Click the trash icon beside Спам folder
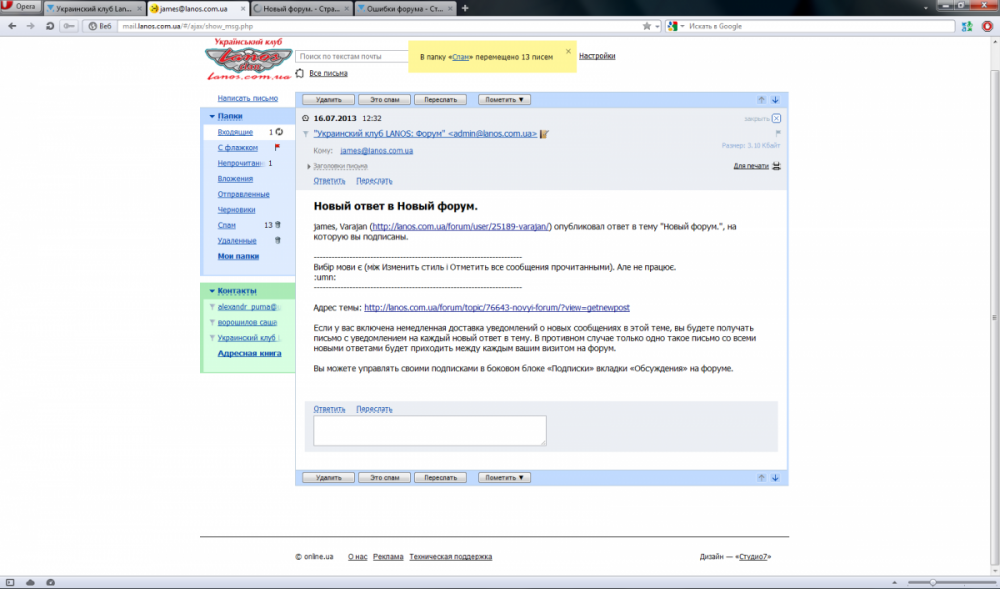The width and height of the screenshot is (1000, 589). [x=278, y=225]
